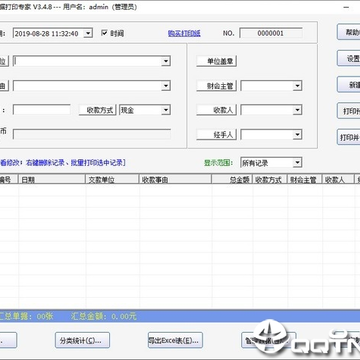360x360 pixels.
Task: Click the 导出Excel表(E)... button
Action: [x=175, y=340]
